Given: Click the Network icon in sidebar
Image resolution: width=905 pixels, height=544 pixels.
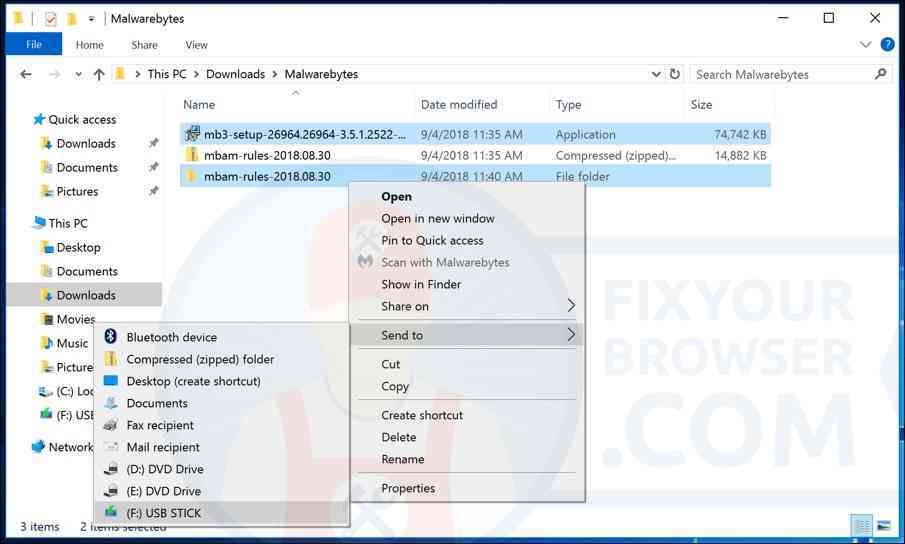Looking at the screenshot, I should pyautogui.click(x=38, y=447).
